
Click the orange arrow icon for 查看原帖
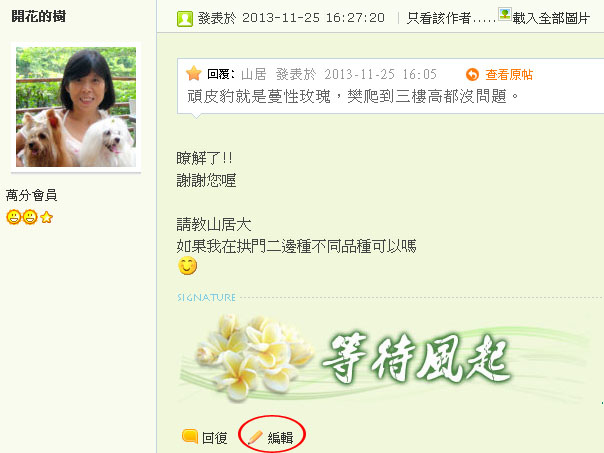(x=472, y=74)
